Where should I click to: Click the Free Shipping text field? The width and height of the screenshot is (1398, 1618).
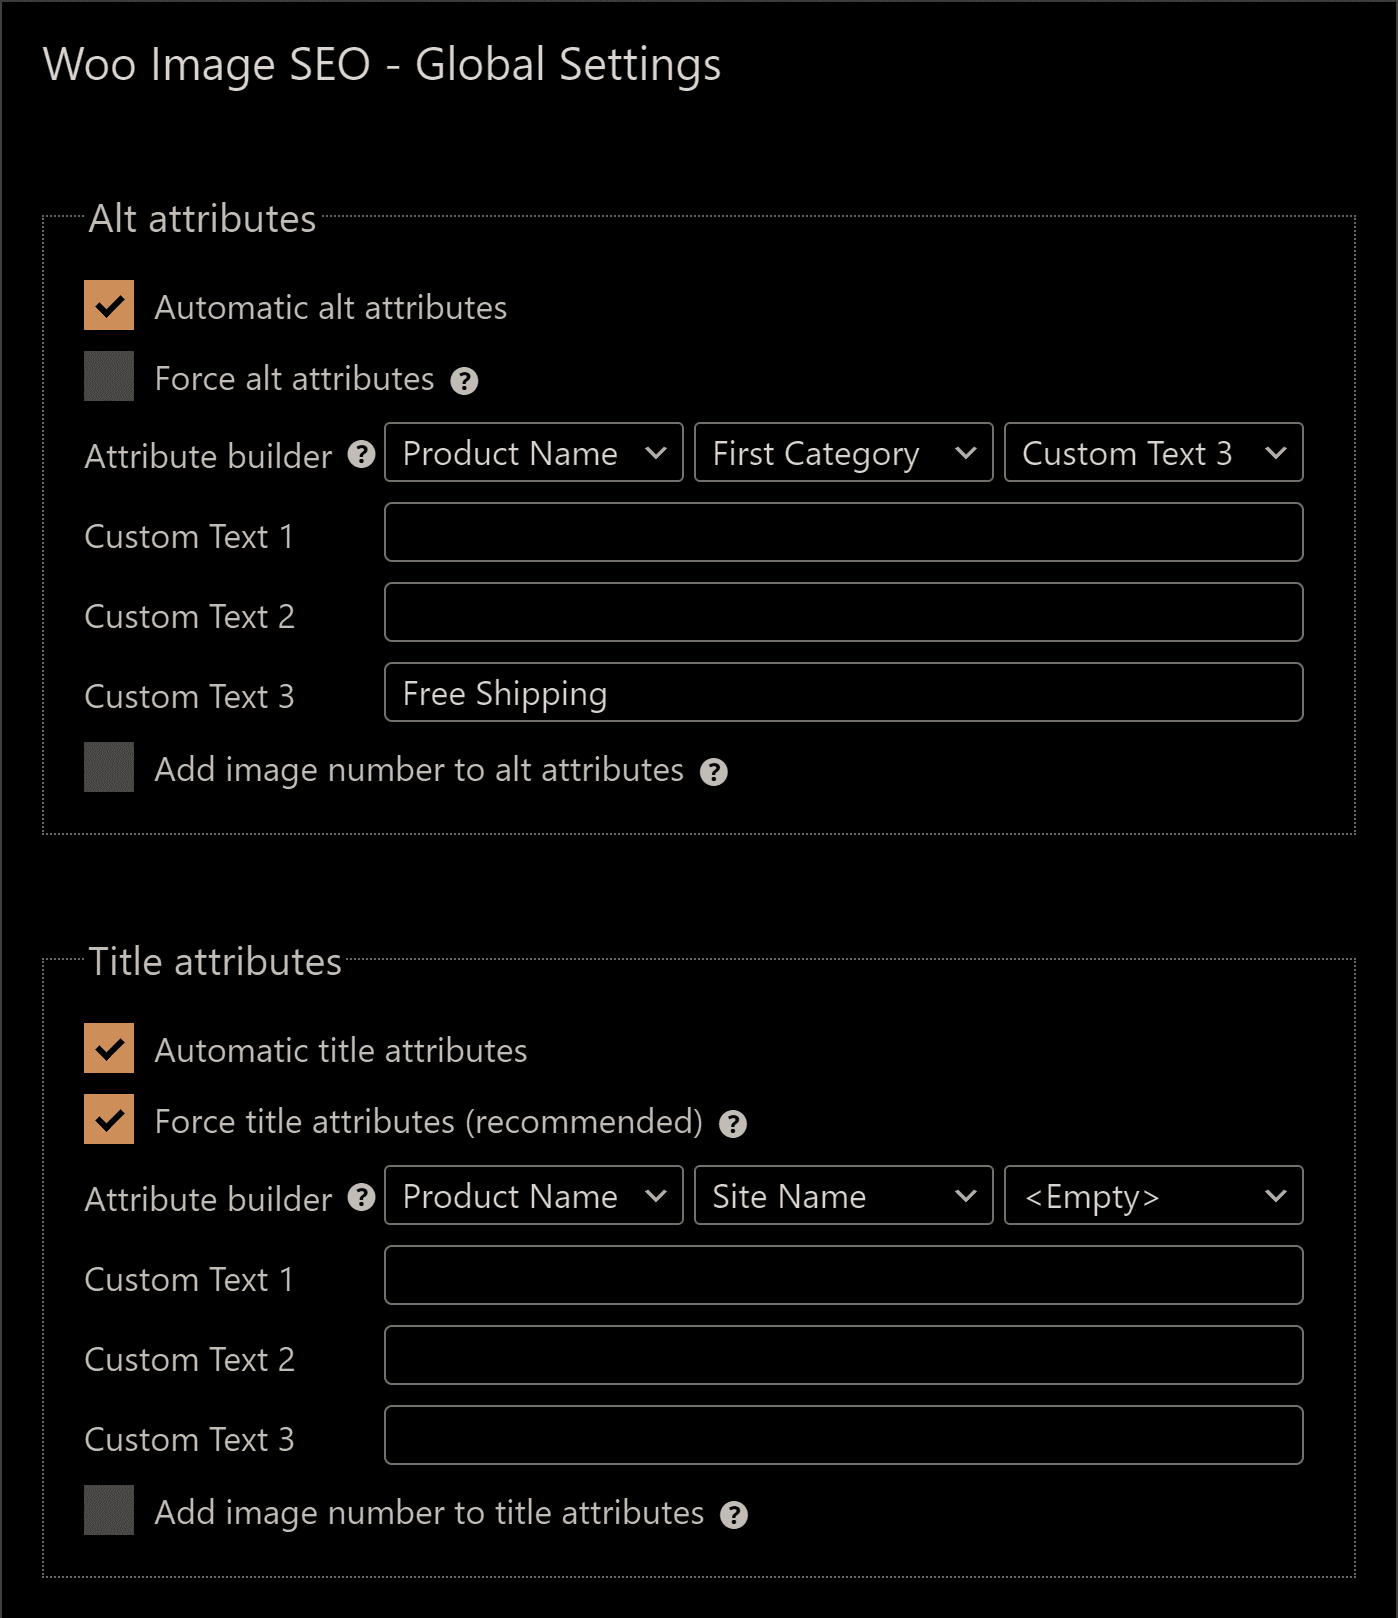click(843, 693)
